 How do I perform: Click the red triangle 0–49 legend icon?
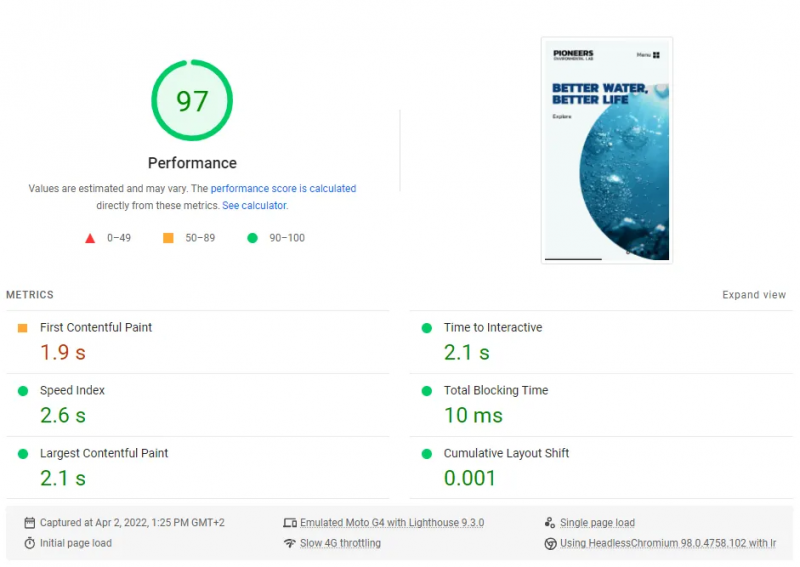(x=90, y=238)
